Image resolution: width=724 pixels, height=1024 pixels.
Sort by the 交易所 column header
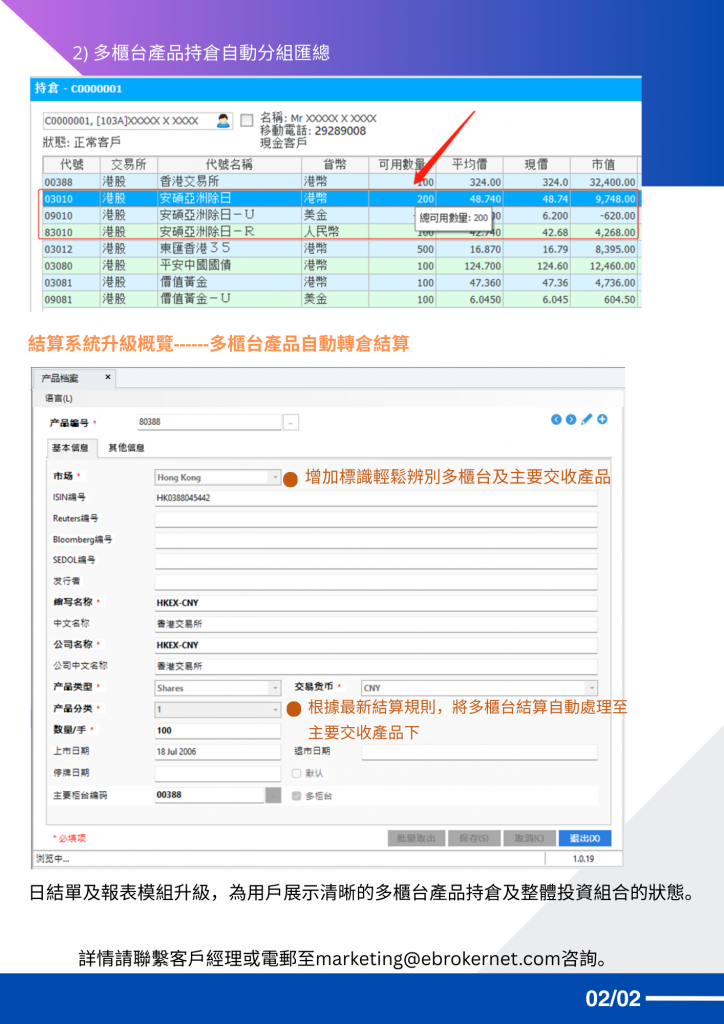click(129, 165)
